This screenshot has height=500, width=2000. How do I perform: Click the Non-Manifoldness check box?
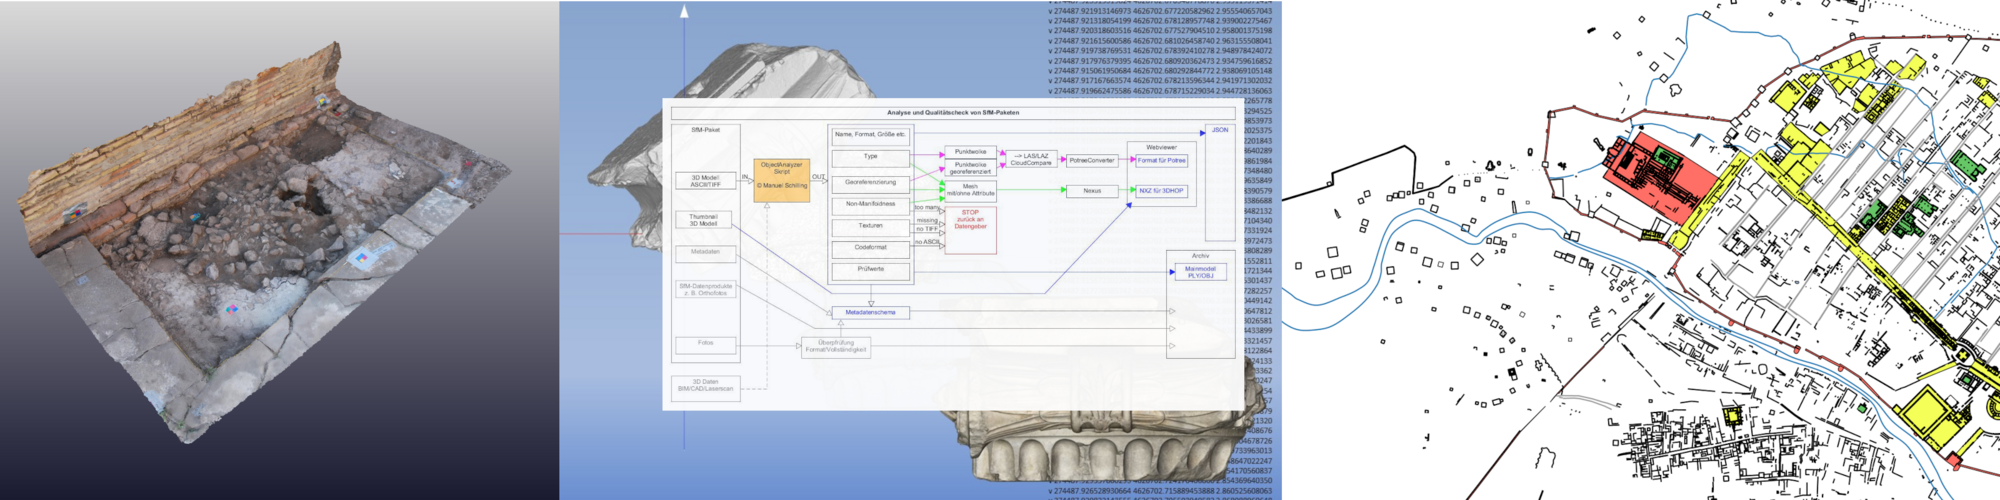[870, 205]
